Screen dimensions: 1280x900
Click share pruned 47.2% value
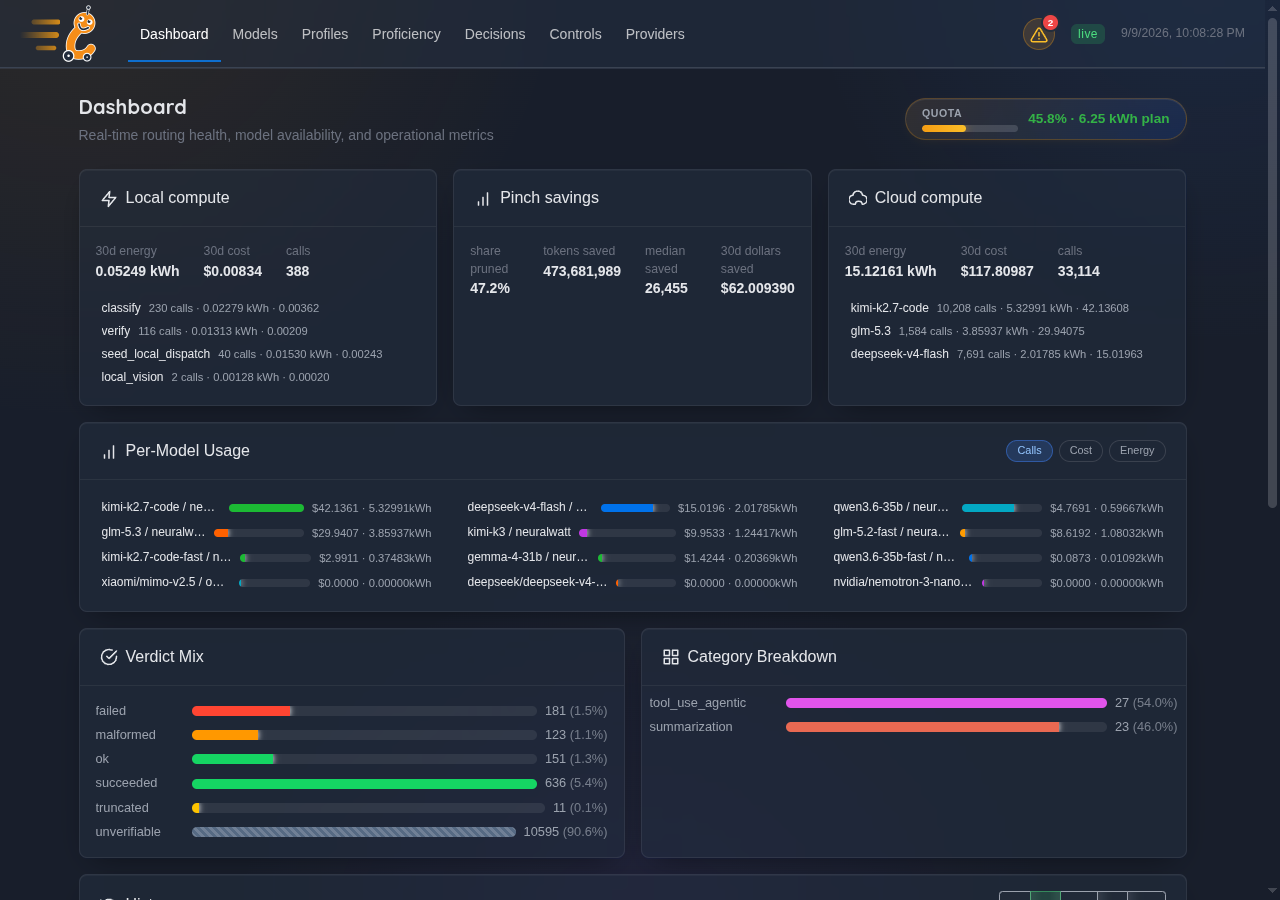click(x=490, y=288)
